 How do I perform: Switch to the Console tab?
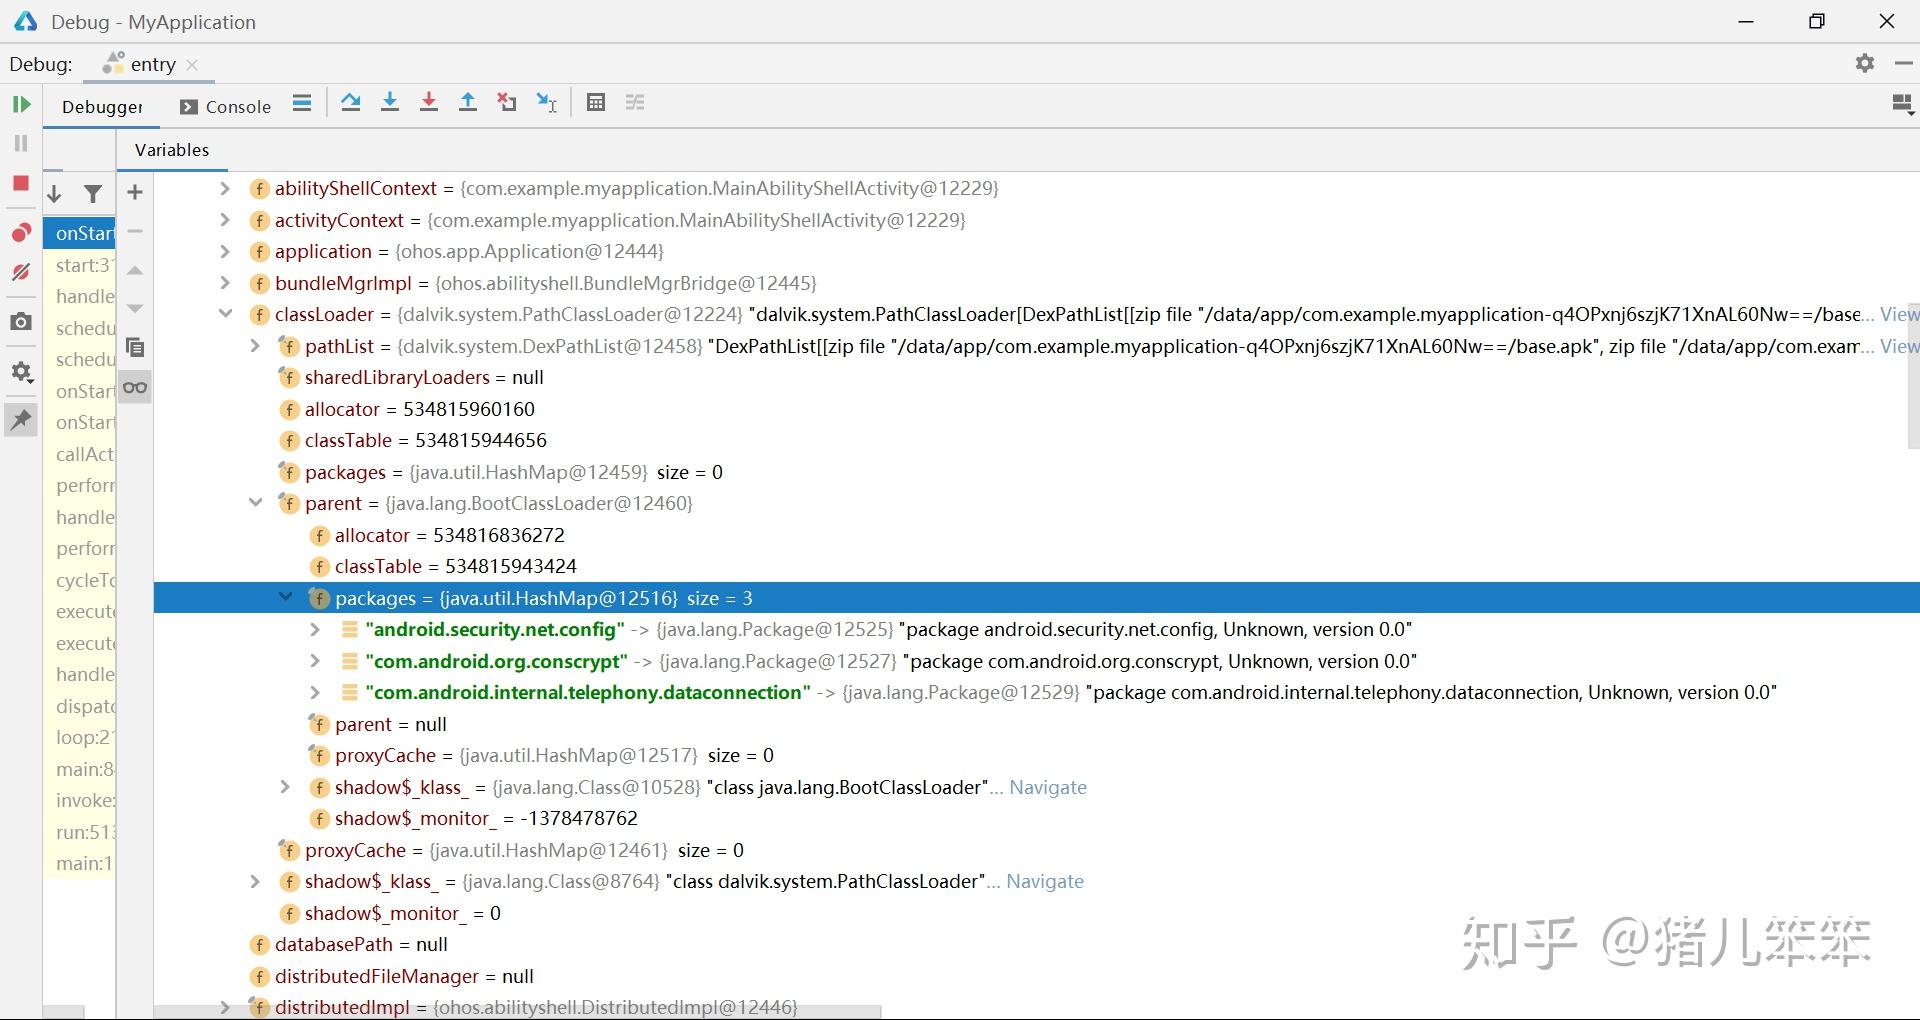(x=226, y=107)
